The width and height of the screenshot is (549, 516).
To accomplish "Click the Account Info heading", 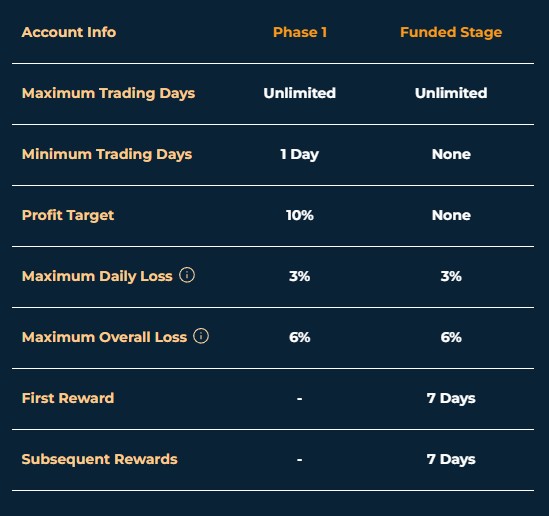I will tap(69, 32).
